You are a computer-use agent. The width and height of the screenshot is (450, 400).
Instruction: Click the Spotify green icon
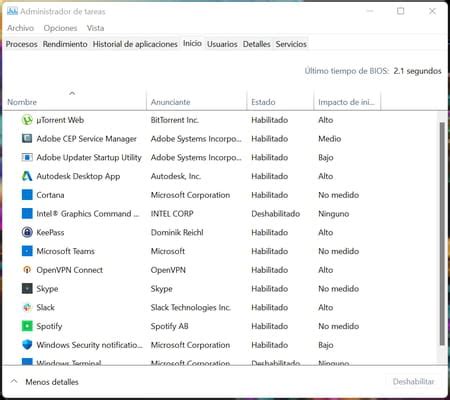point(27,326)
